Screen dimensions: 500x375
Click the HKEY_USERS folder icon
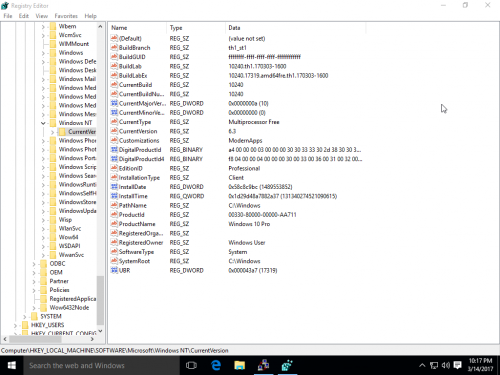click(25, 325)
